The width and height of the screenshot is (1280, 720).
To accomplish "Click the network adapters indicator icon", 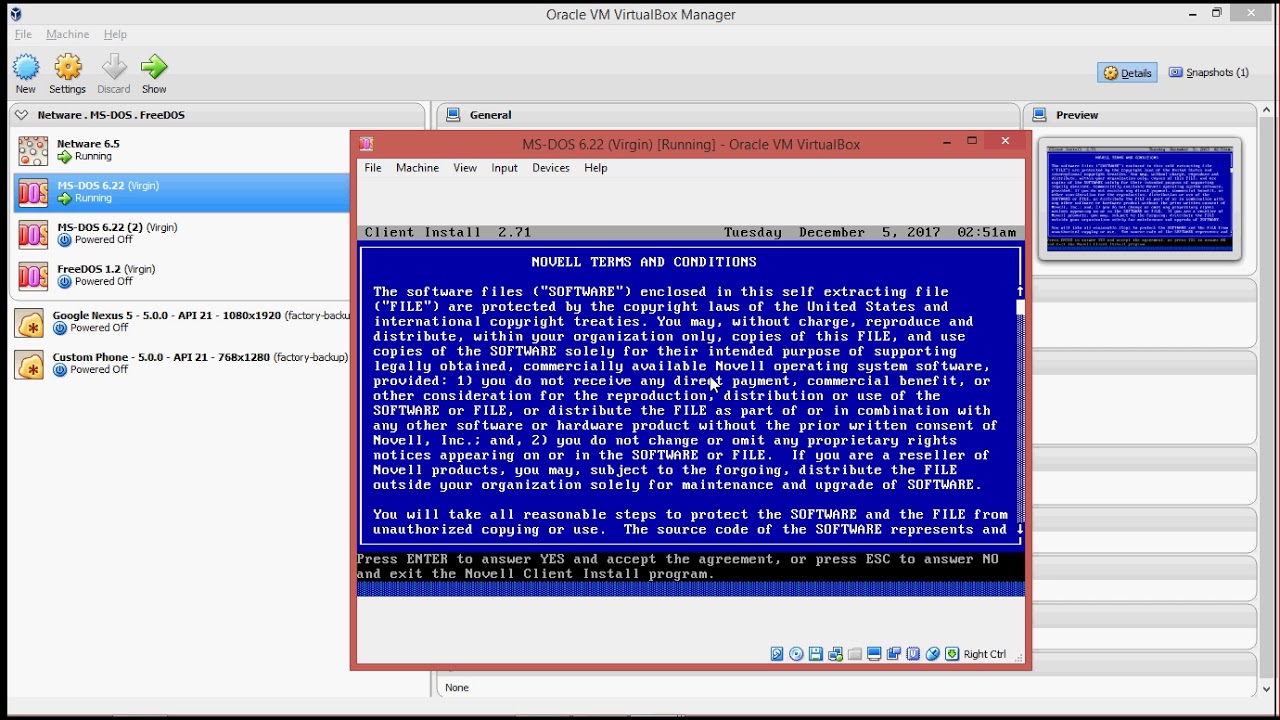I will pyautogui.click(x=835, y=654).
